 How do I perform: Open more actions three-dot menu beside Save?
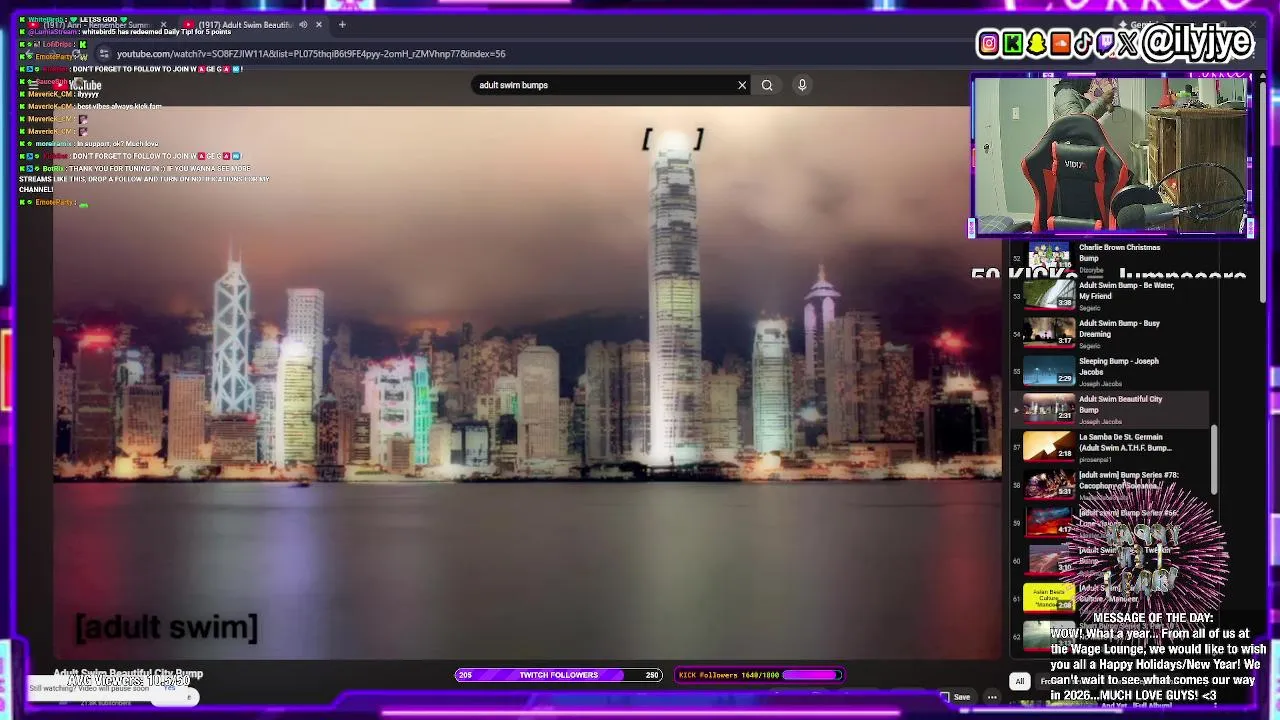[x=992, y=697]
